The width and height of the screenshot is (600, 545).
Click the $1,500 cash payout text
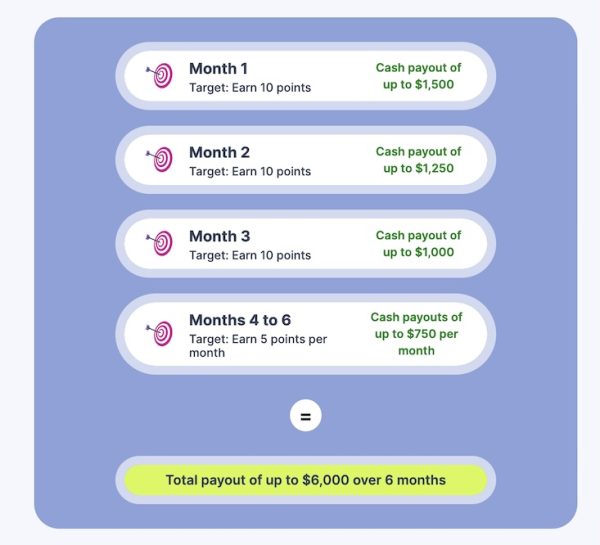click(x=418, y=76)
